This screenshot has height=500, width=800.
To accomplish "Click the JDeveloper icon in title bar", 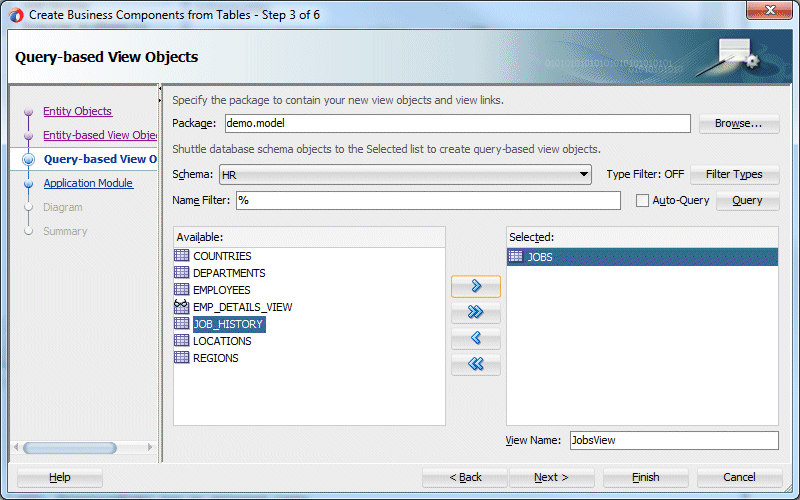I will 16,15.
